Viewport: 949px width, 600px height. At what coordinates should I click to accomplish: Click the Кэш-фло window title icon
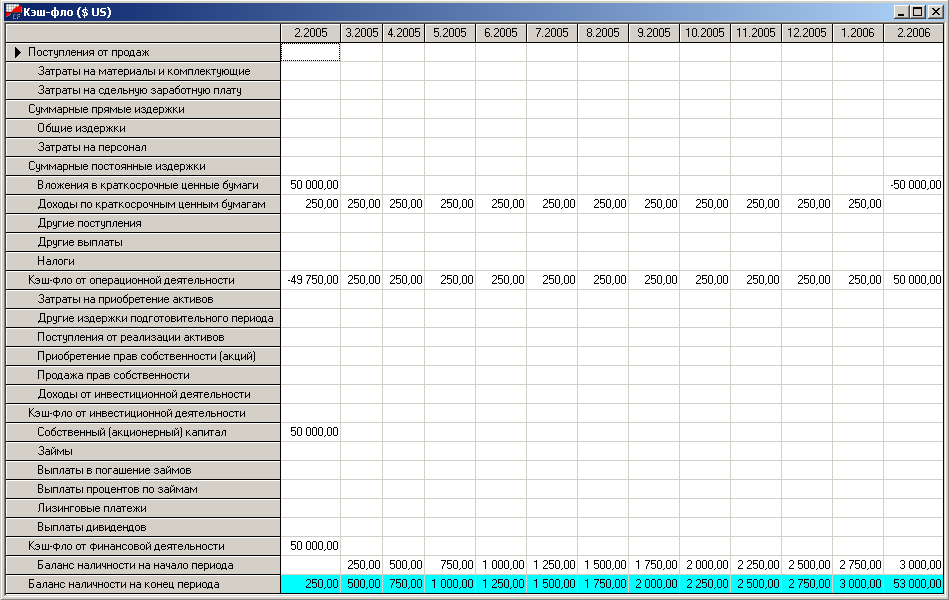13,12
